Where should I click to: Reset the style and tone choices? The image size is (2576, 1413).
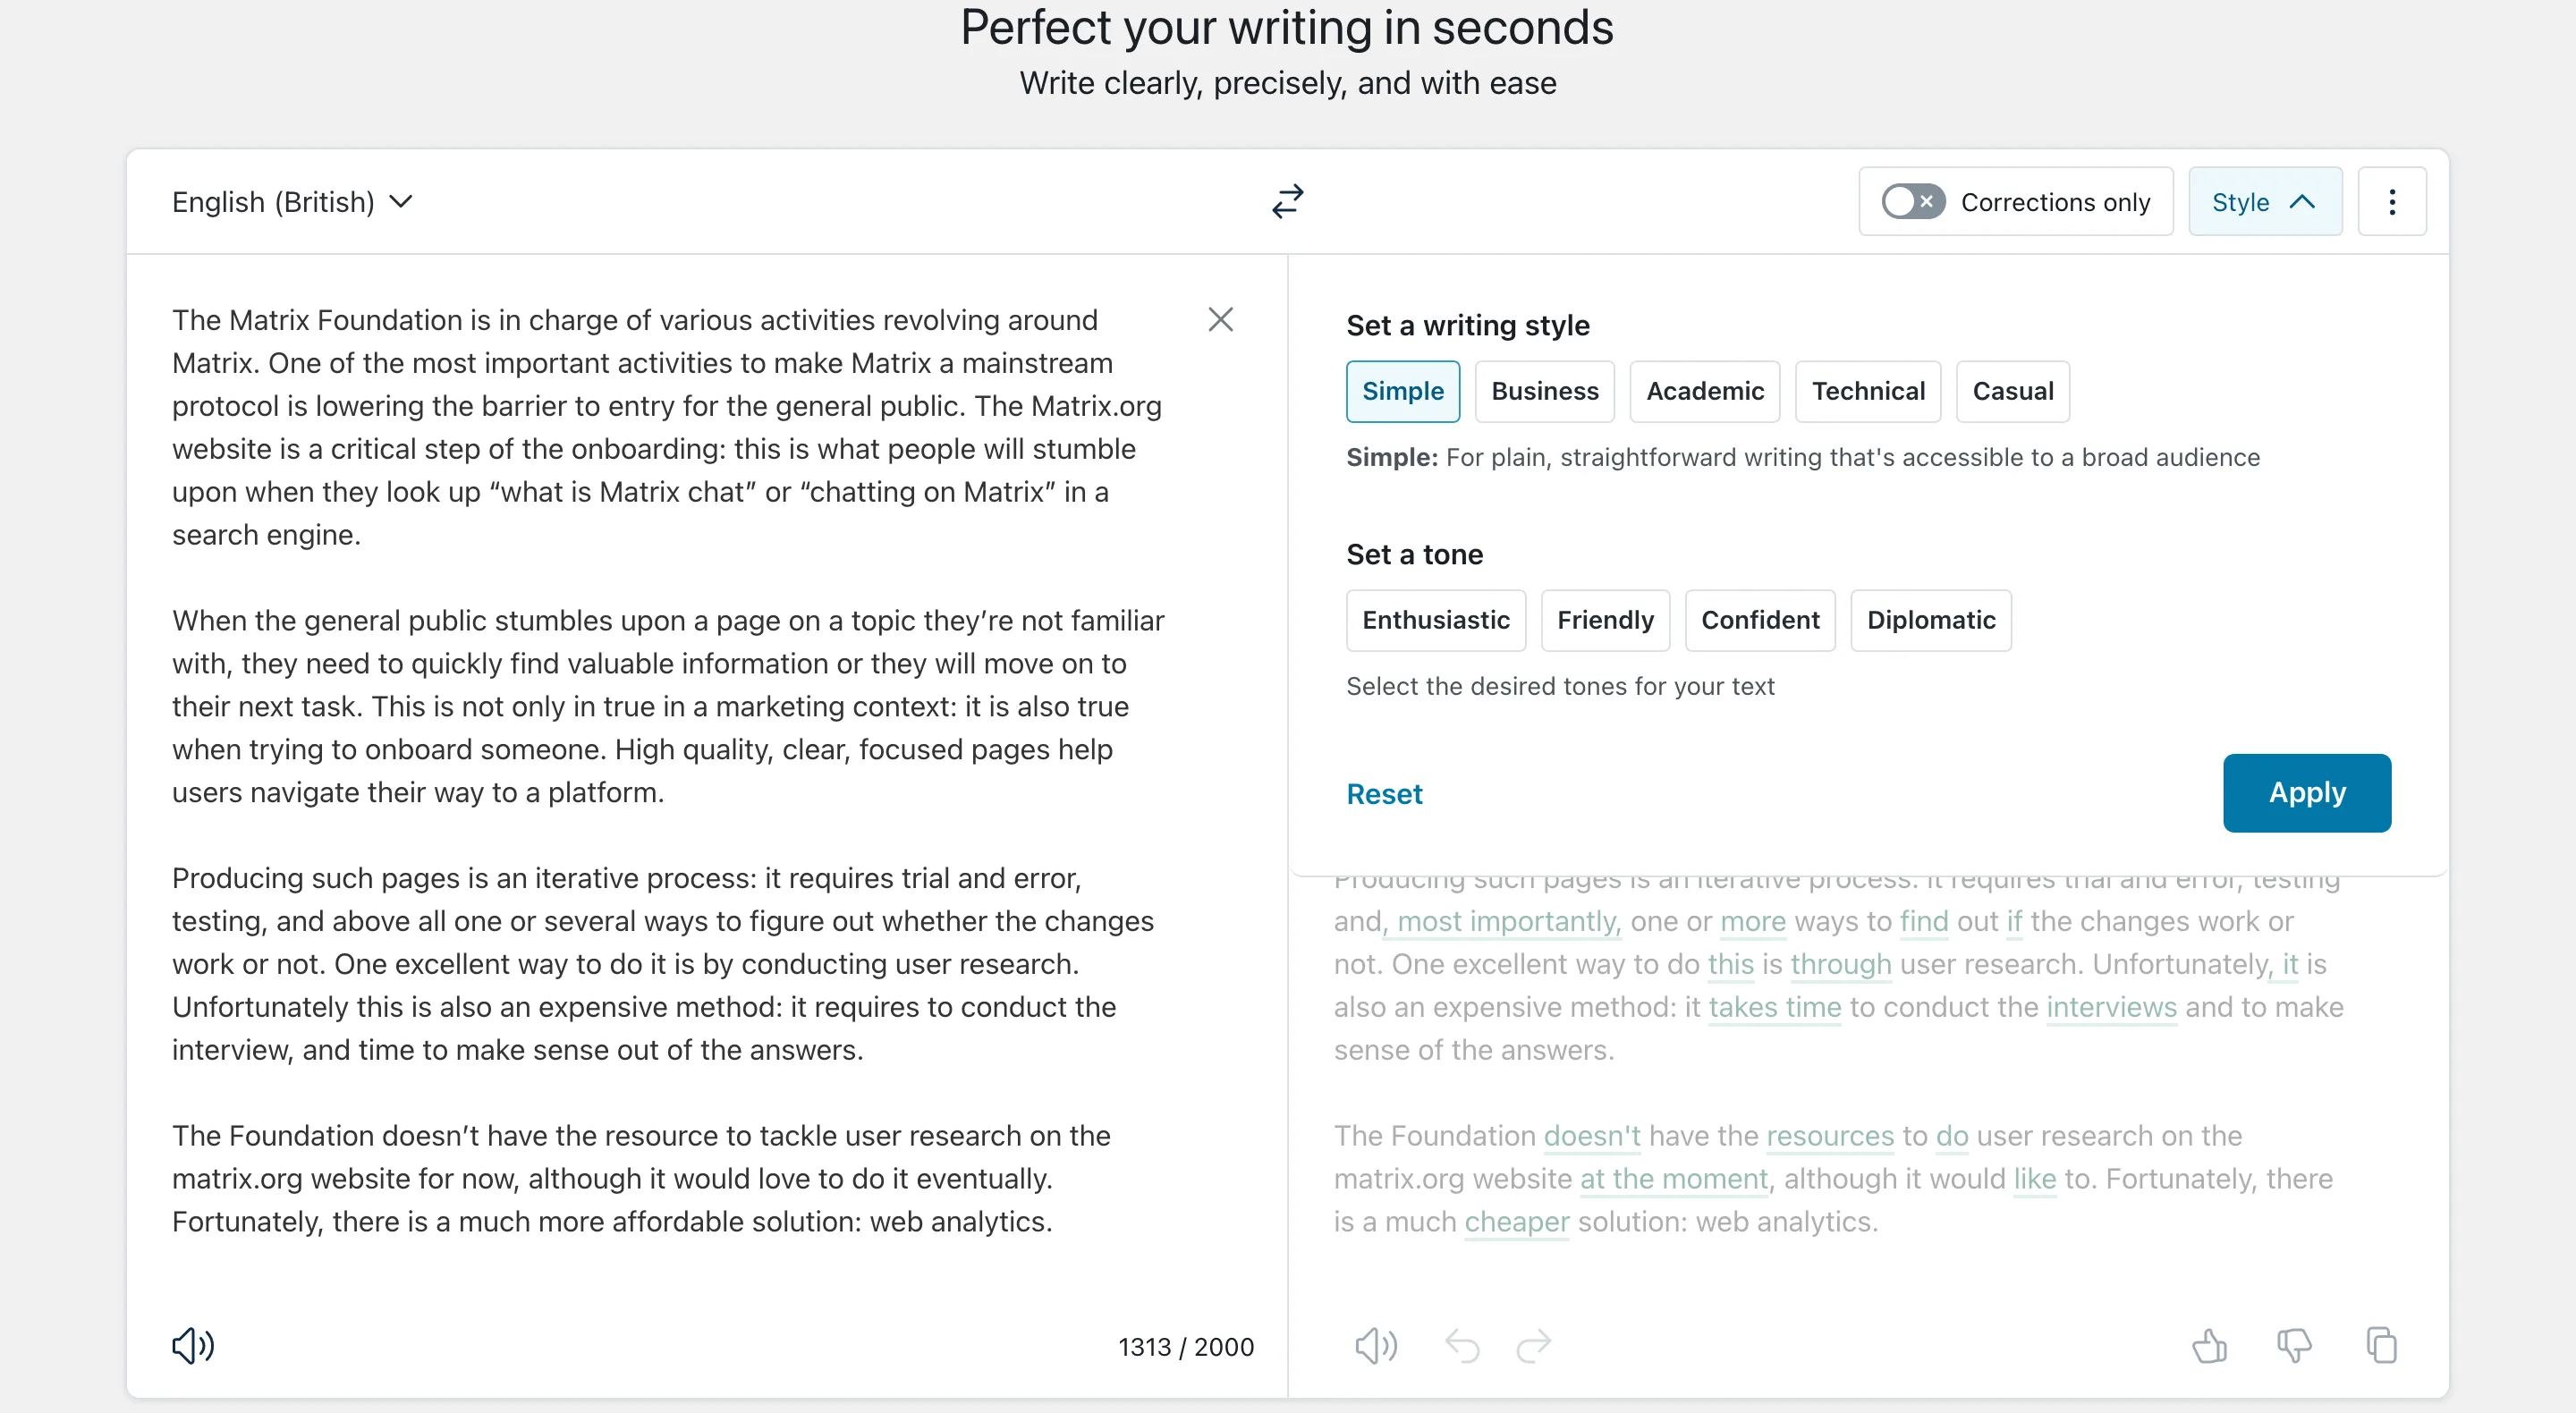pos(1384,793)
